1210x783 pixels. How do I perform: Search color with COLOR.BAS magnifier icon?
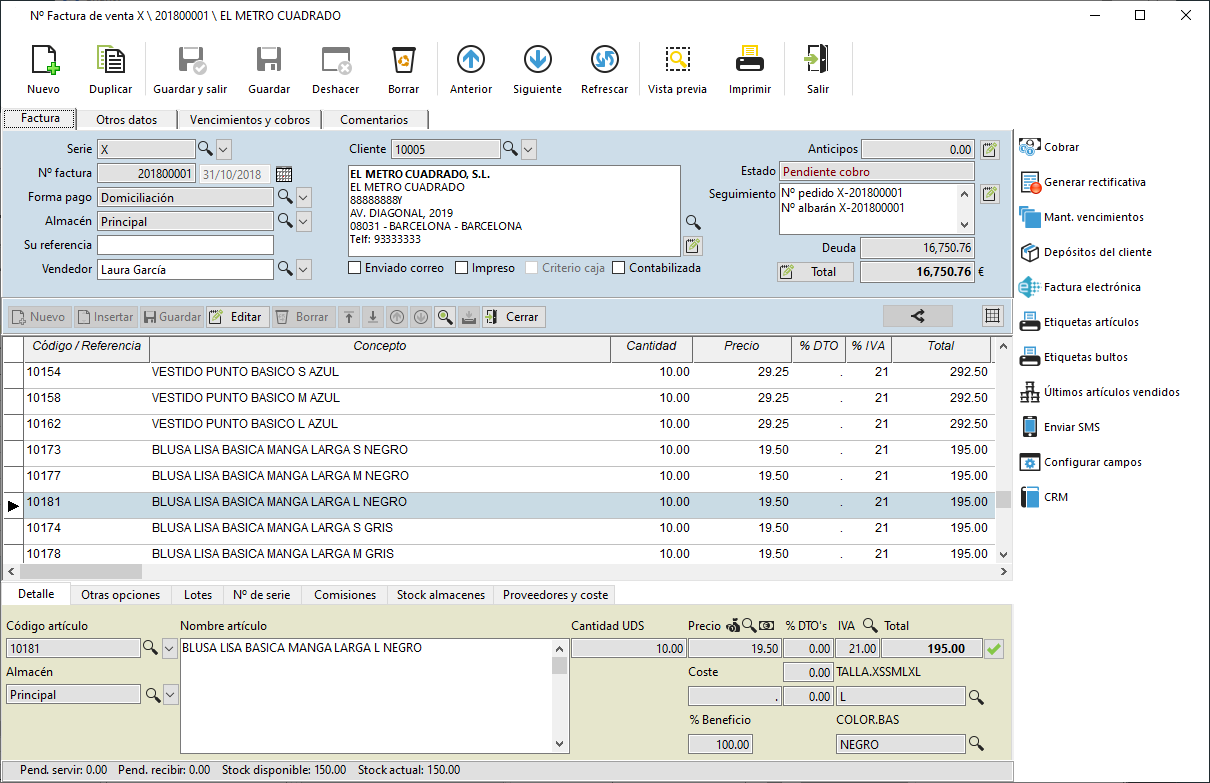click(x=976, y=744)
